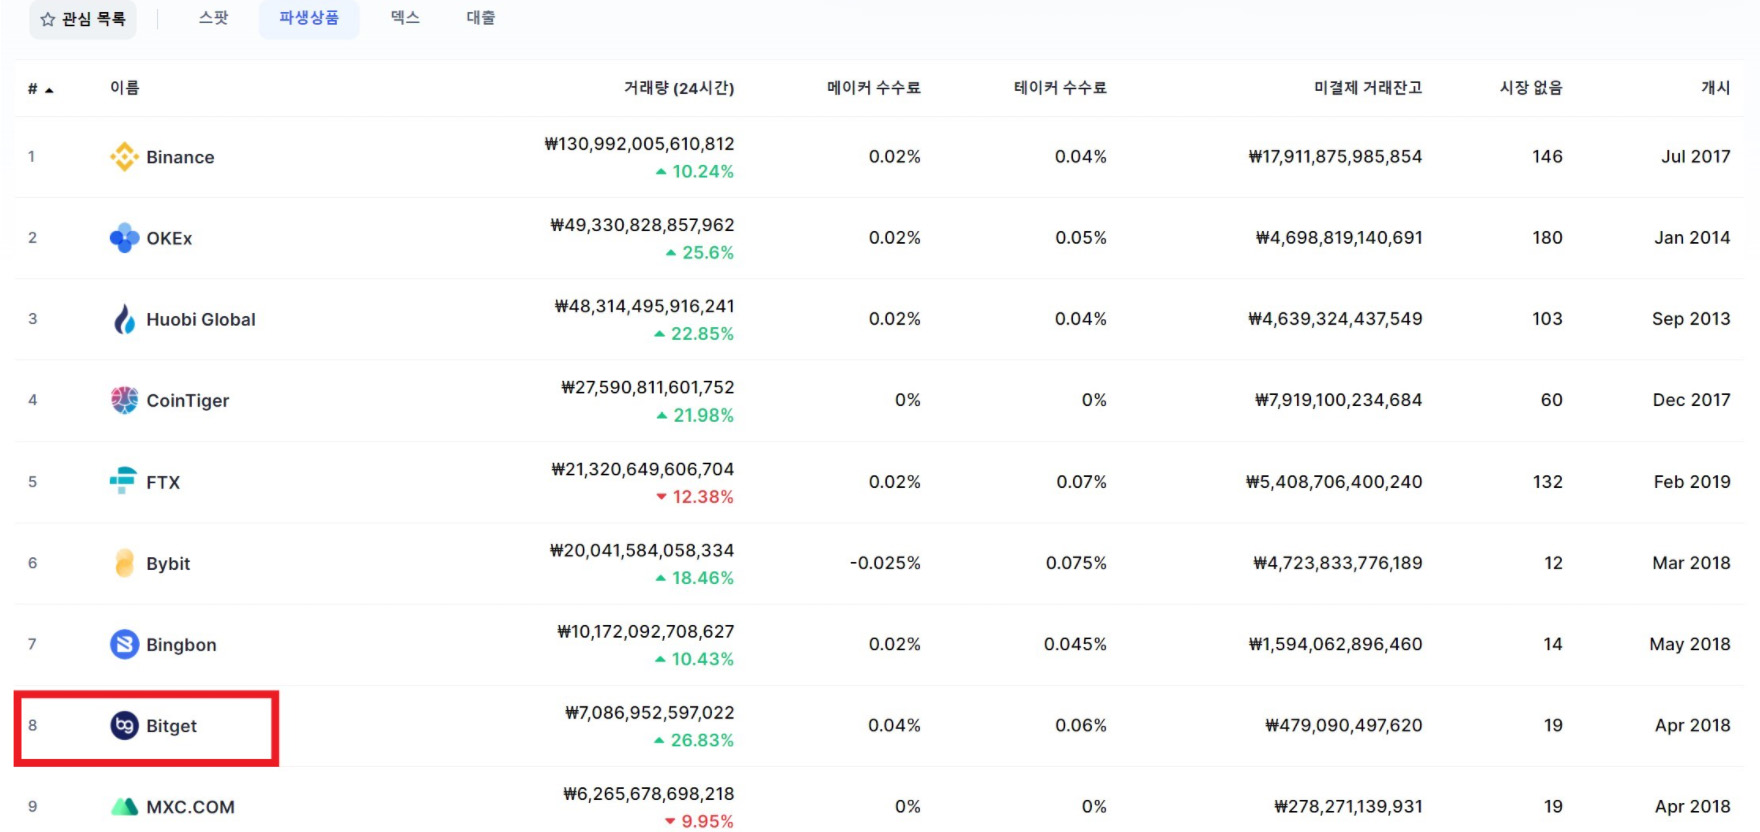Click Bybit's 0.075% taker fee
The width and height of the screenshot is (1760, 832).
pyautogui.click(x=1076, y=563)
